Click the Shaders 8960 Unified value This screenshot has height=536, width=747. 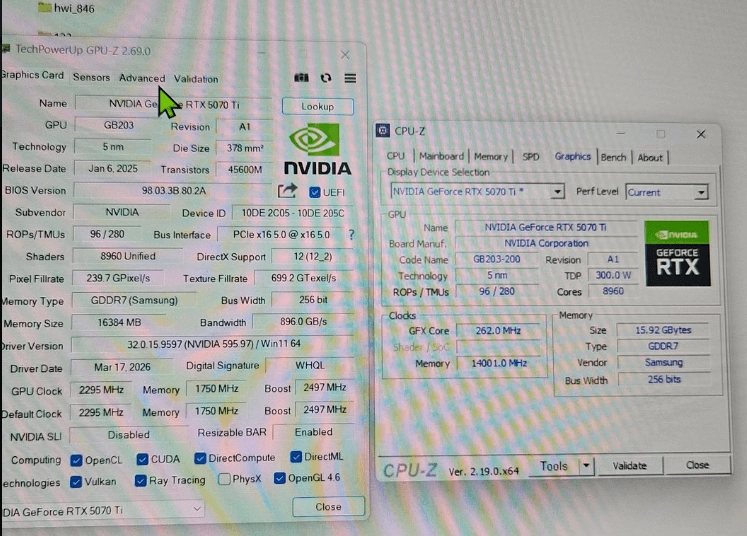(x=128, y=256)
